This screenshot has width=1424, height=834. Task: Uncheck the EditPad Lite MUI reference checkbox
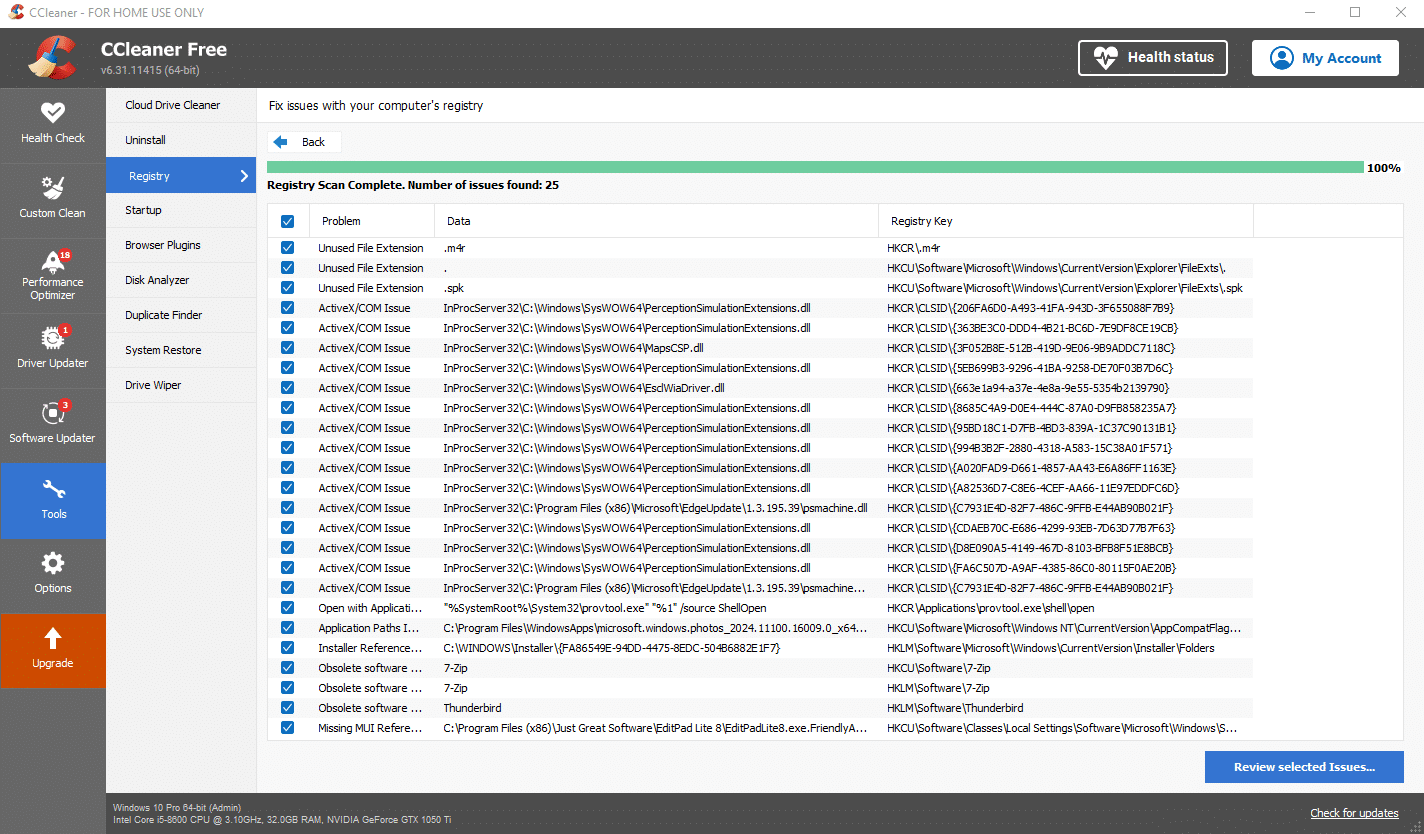click(288, 728)
